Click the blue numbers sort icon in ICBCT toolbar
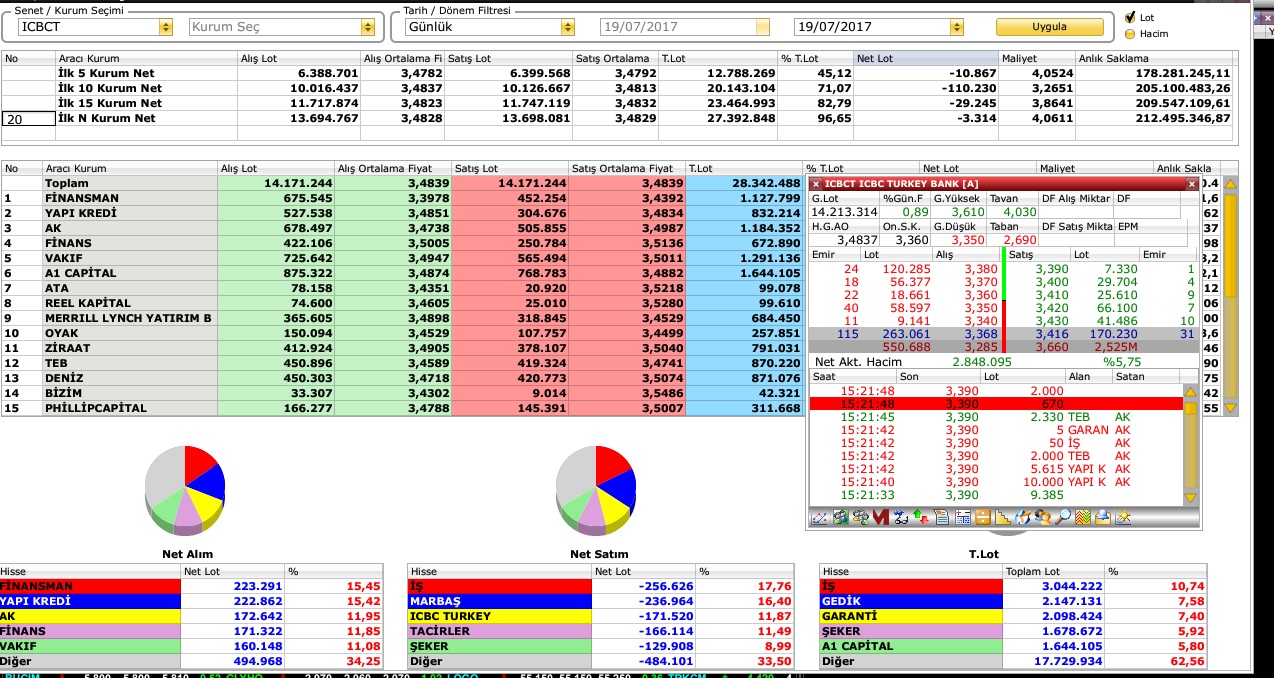 (901, 517)
